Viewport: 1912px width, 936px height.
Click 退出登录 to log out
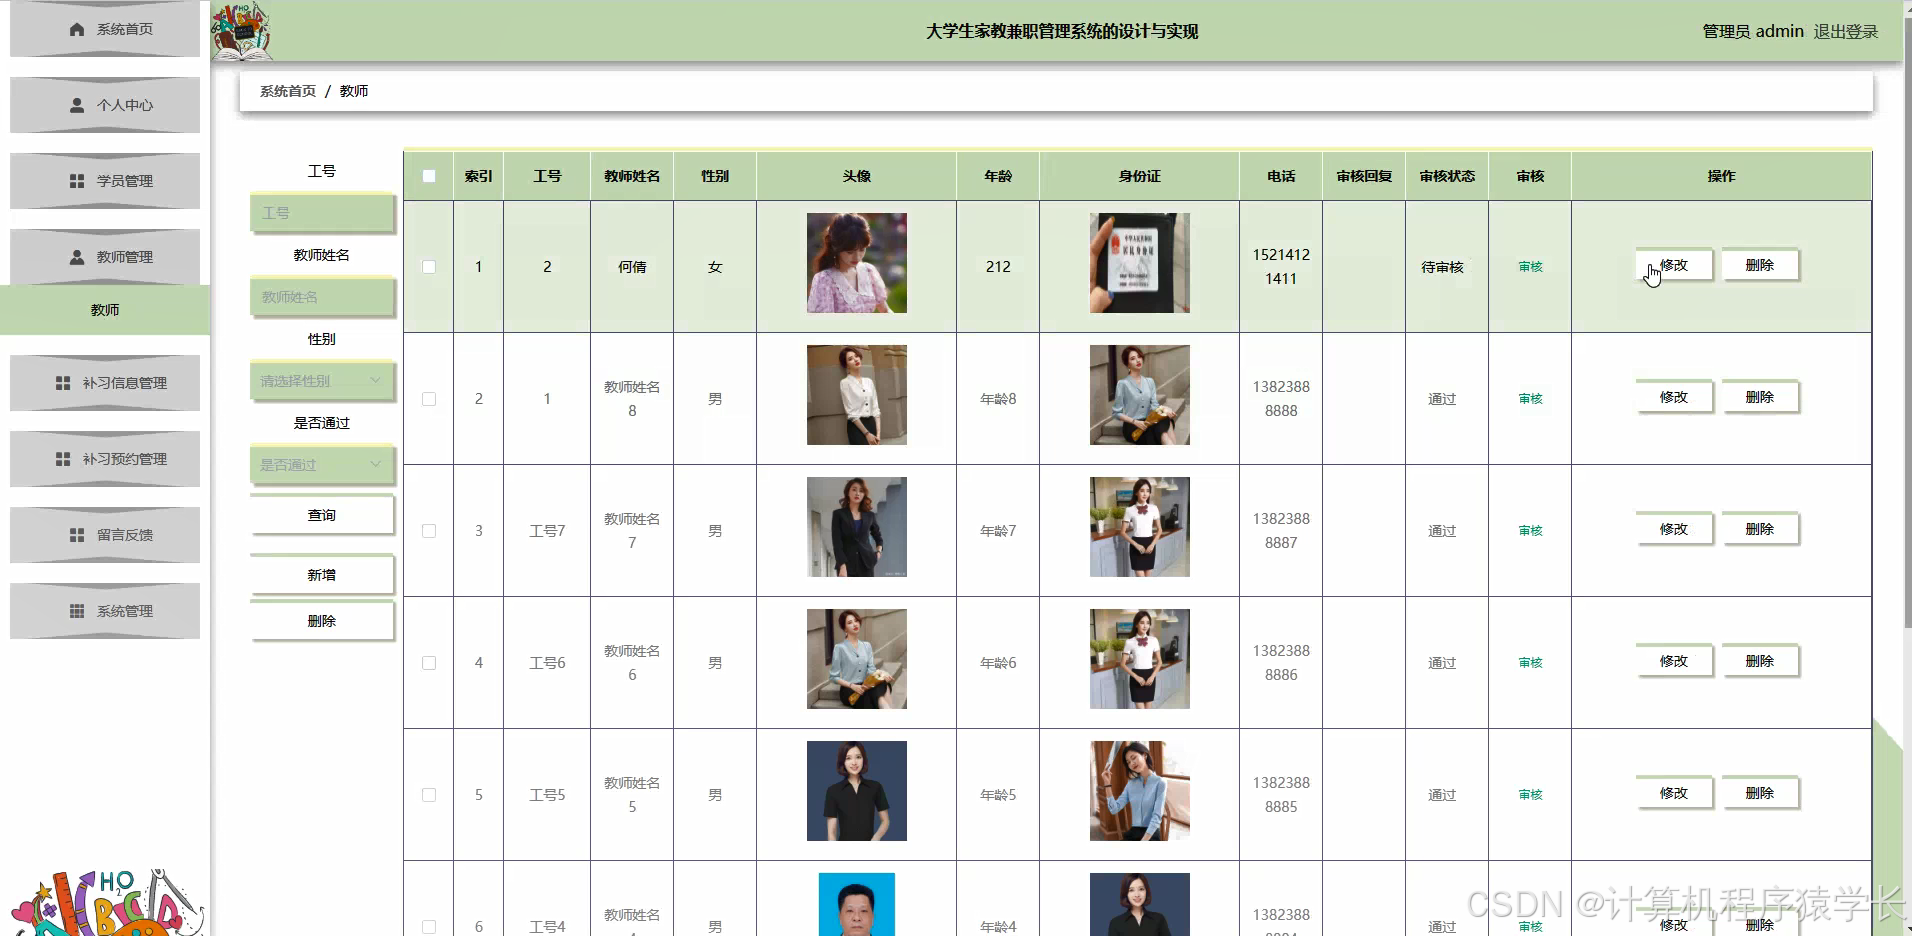point(1846,31)
